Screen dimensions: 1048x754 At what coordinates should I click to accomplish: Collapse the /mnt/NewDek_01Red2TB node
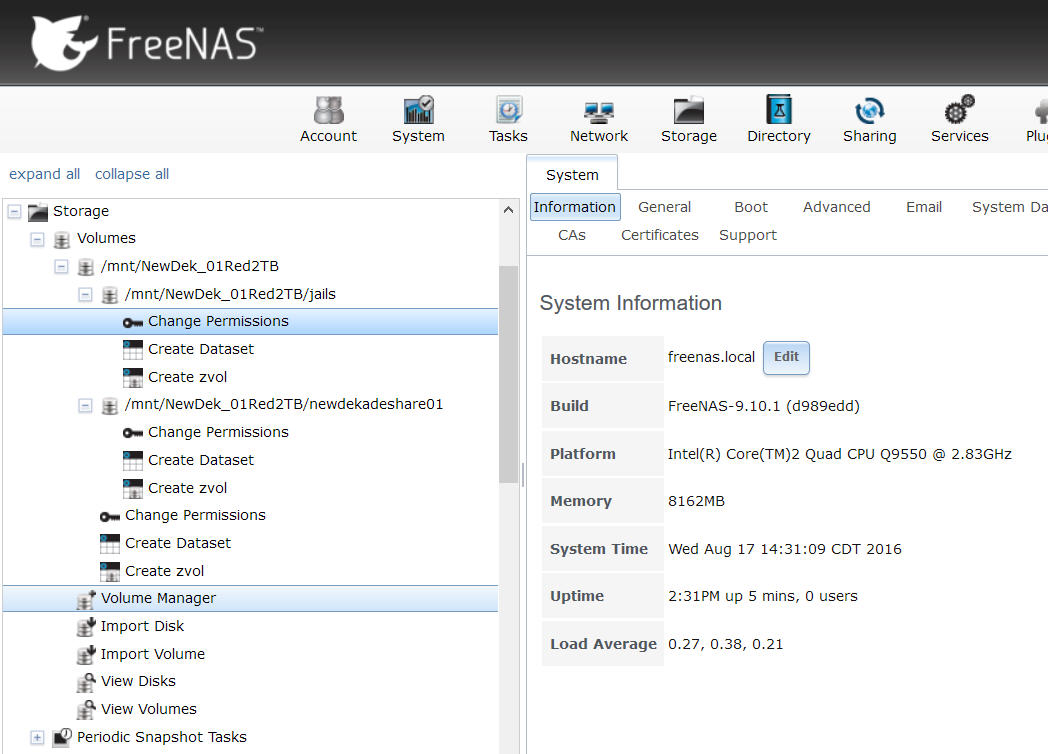coord(61,267)
